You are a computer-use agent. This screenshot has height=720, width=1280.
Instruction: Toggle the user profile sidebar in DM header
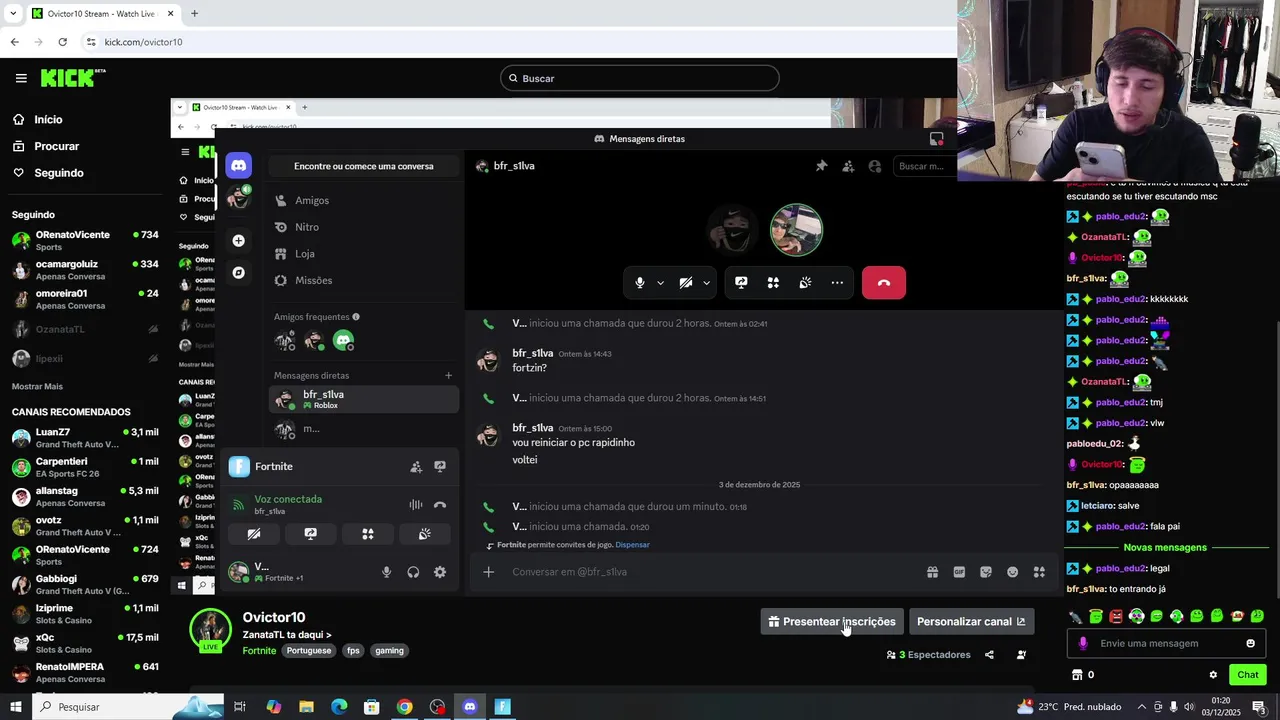875,166
